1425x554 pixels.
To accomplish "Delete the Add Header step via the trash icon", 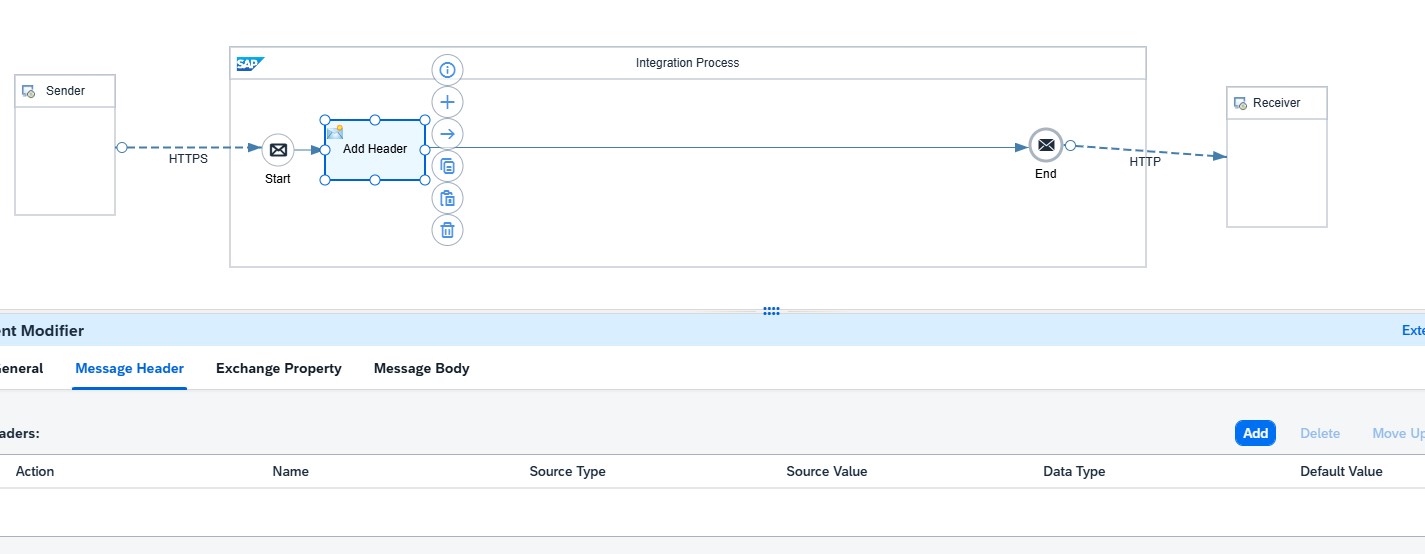I will coord(447,230).
